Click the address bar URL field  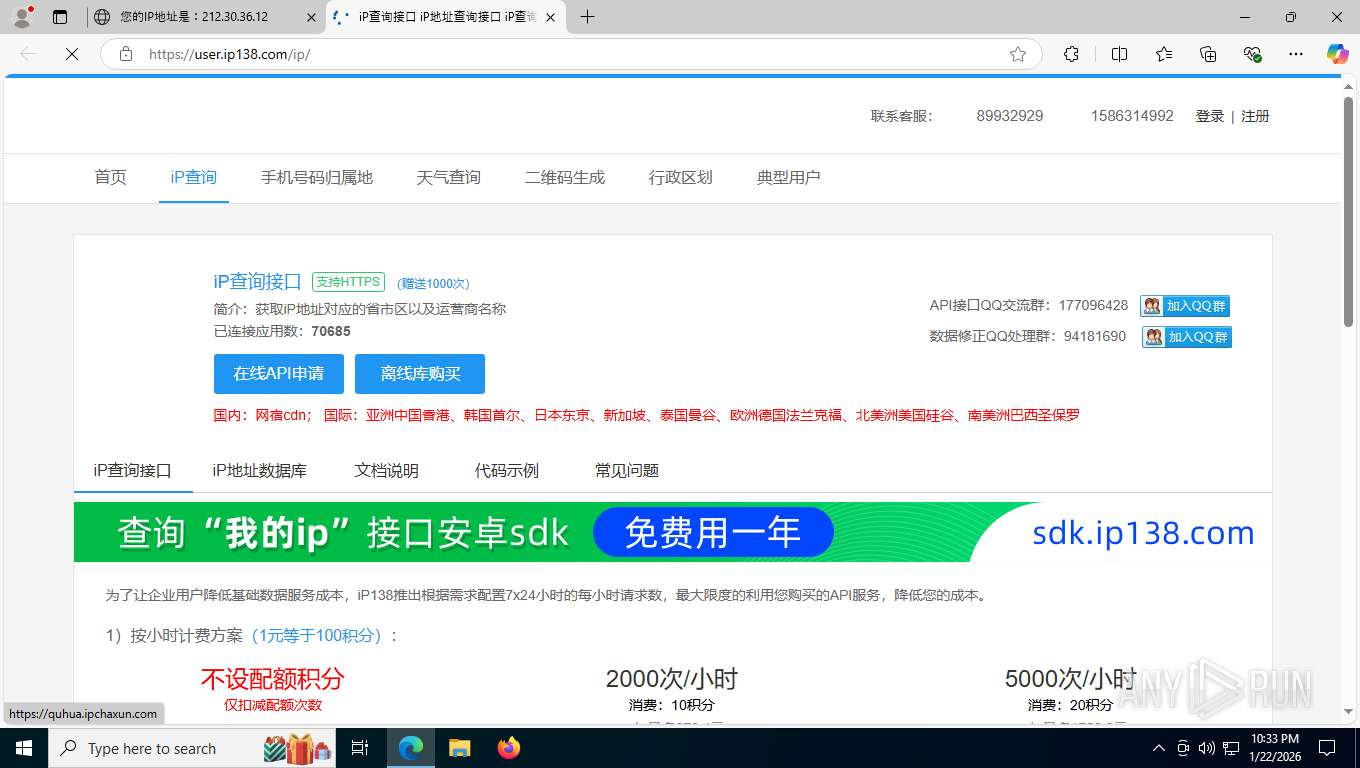pos(570,54)
